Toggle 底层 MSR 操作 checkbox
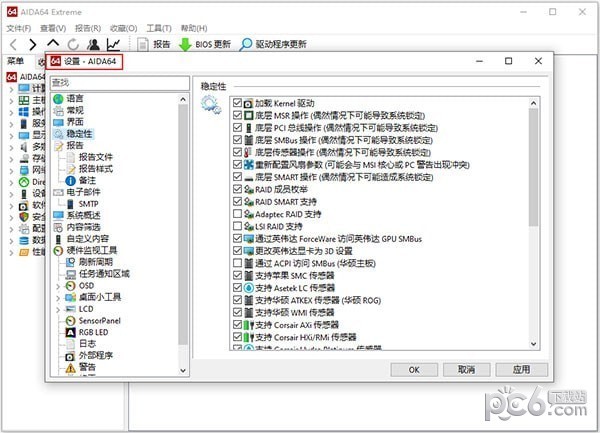This screenshot has width=600, height=433. coord(237,115)
